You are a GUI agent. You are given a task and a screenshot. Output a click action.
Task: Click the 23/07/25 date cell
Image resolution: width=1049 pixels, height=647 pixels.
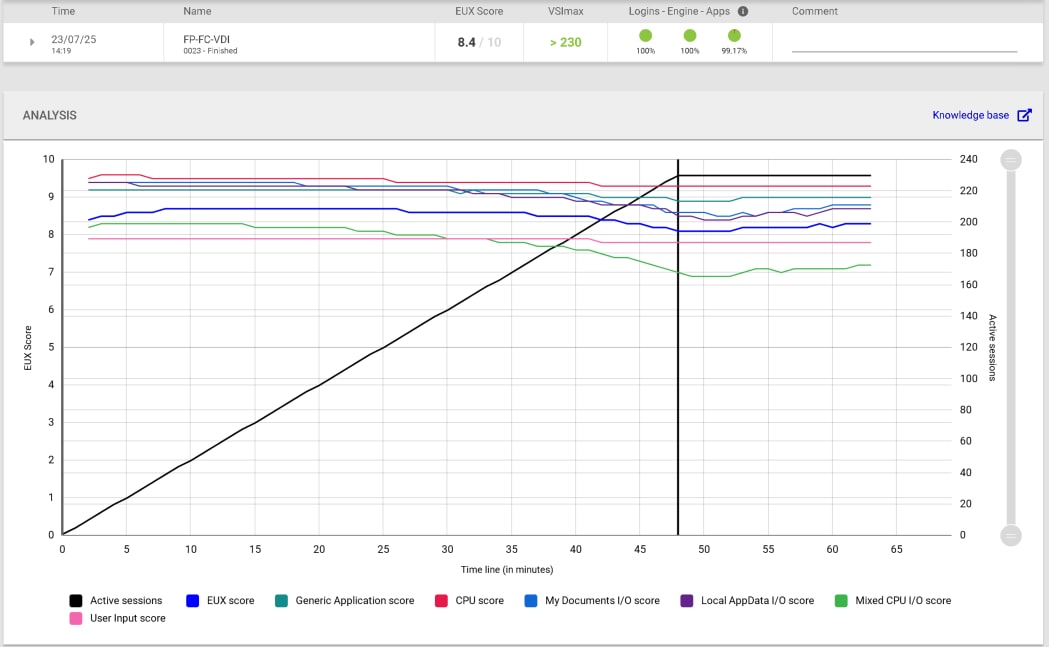tap(74, 39)
